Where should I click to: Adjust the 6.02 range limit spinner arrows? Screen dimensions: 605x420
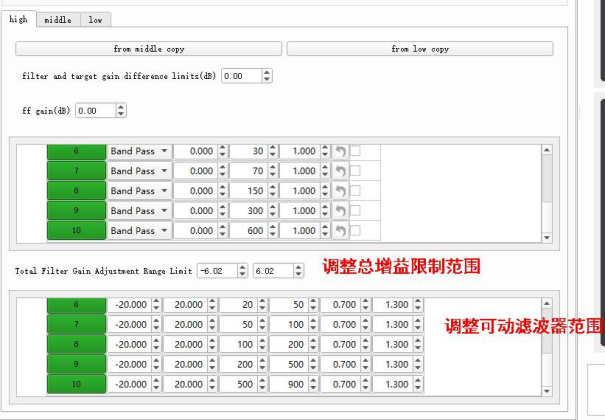click(x=298, y=271)
